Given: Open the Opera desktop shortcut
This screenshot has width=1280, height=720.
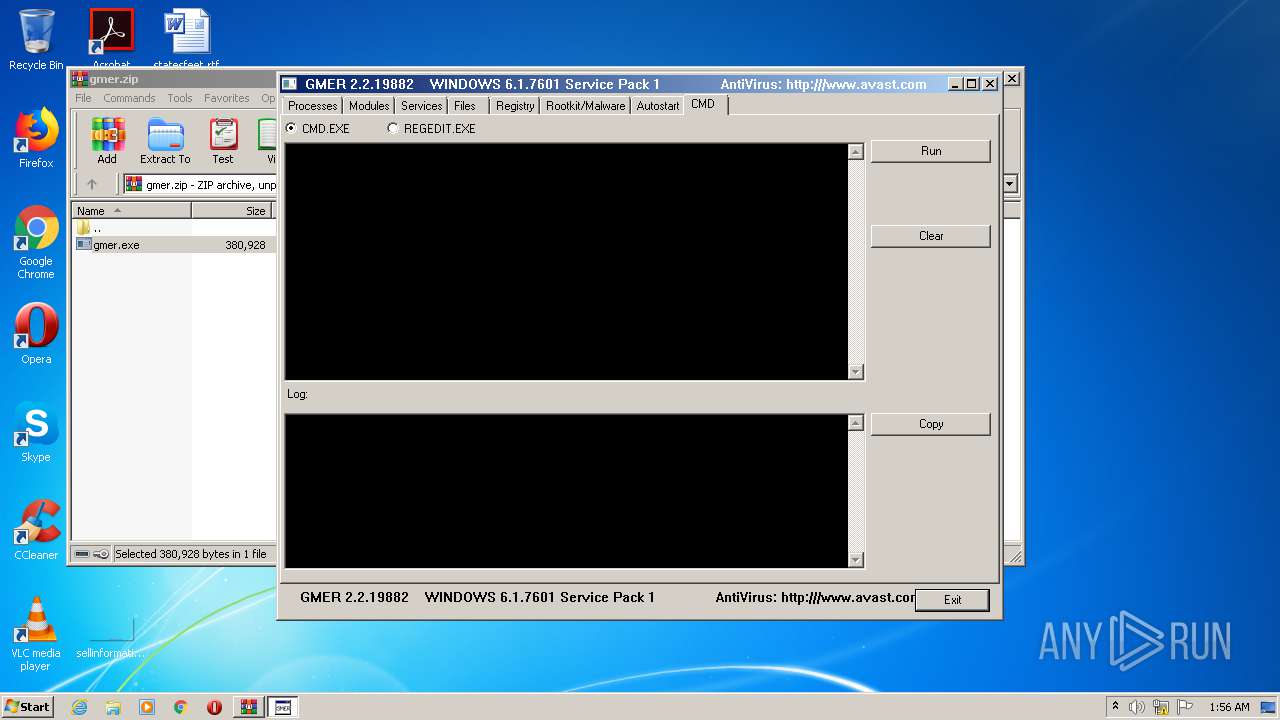Looking at the screenshot, I should 36,334.
